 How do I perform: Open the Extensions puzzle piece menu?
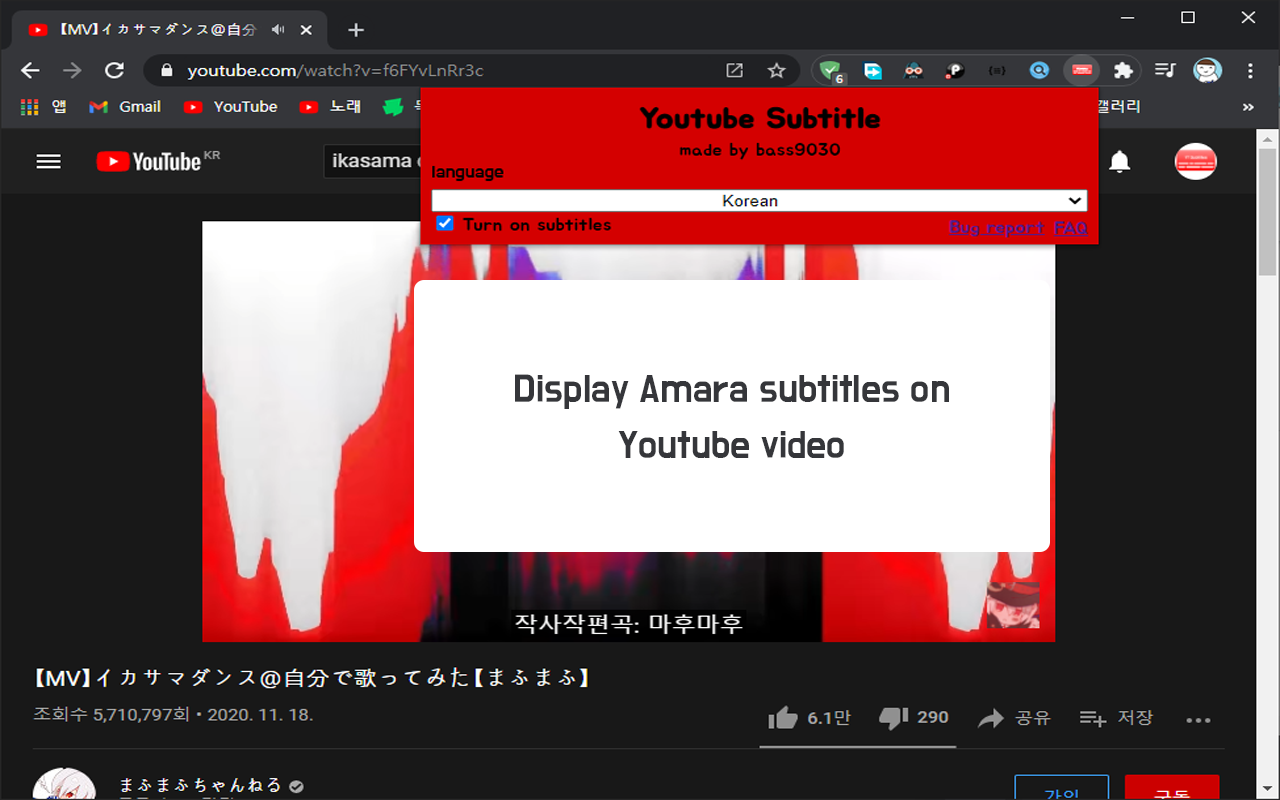click(x=1123, y=70)
